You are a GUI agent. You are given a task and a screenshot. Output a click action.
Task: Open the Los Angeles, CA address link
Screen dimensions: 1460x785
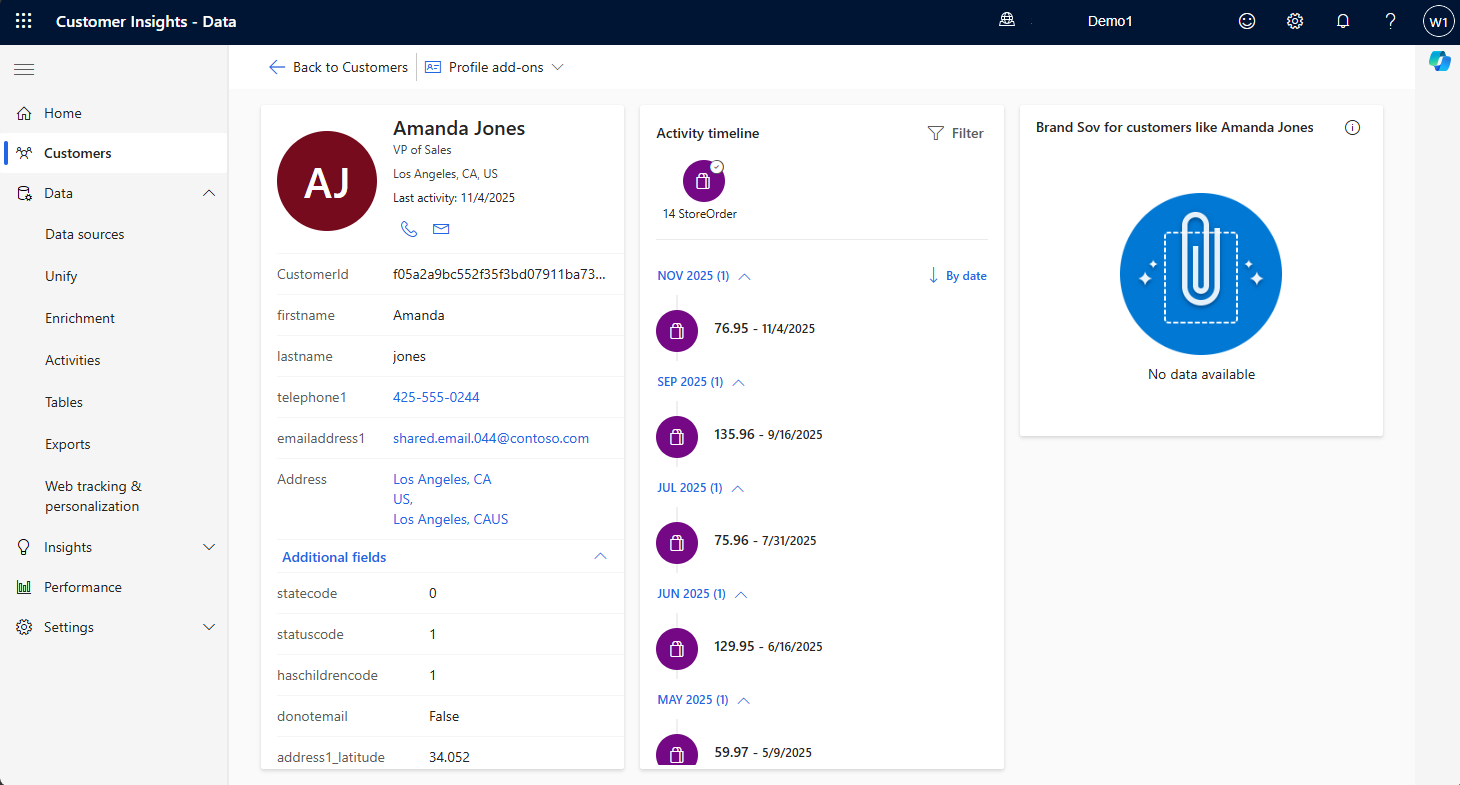(442, 479)
